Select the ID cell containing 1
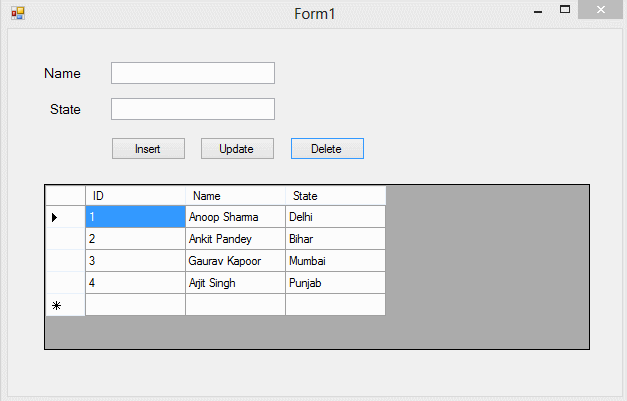This screenshot has width=627, height=401. [135, 217]
